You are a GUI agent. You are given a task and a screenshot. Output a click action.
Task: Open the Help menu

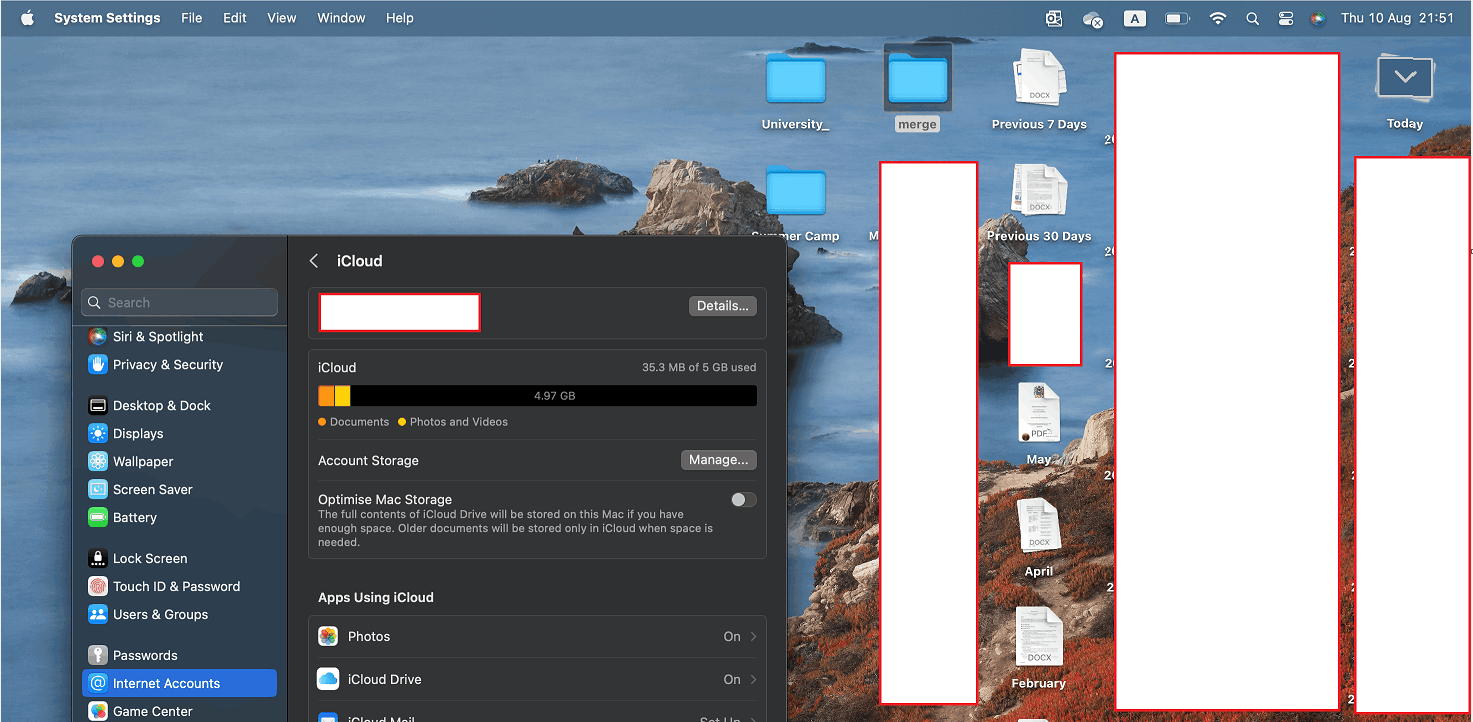(400, 18)
